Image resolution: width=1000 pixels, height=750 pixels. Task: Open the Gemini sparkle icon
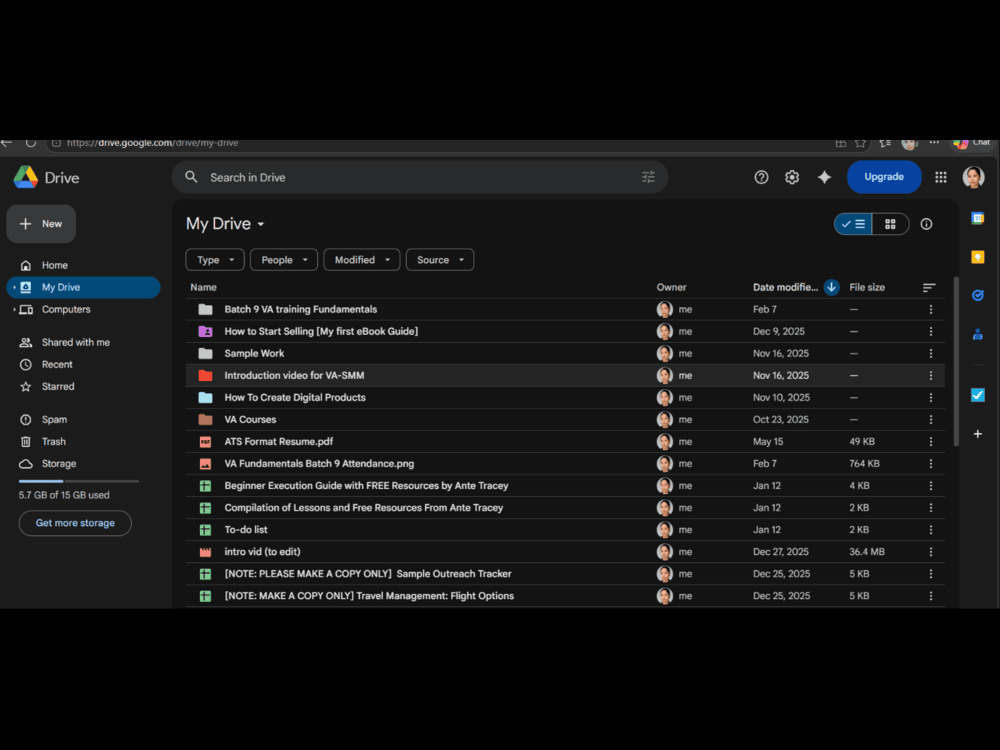click(x=824, y=177)
